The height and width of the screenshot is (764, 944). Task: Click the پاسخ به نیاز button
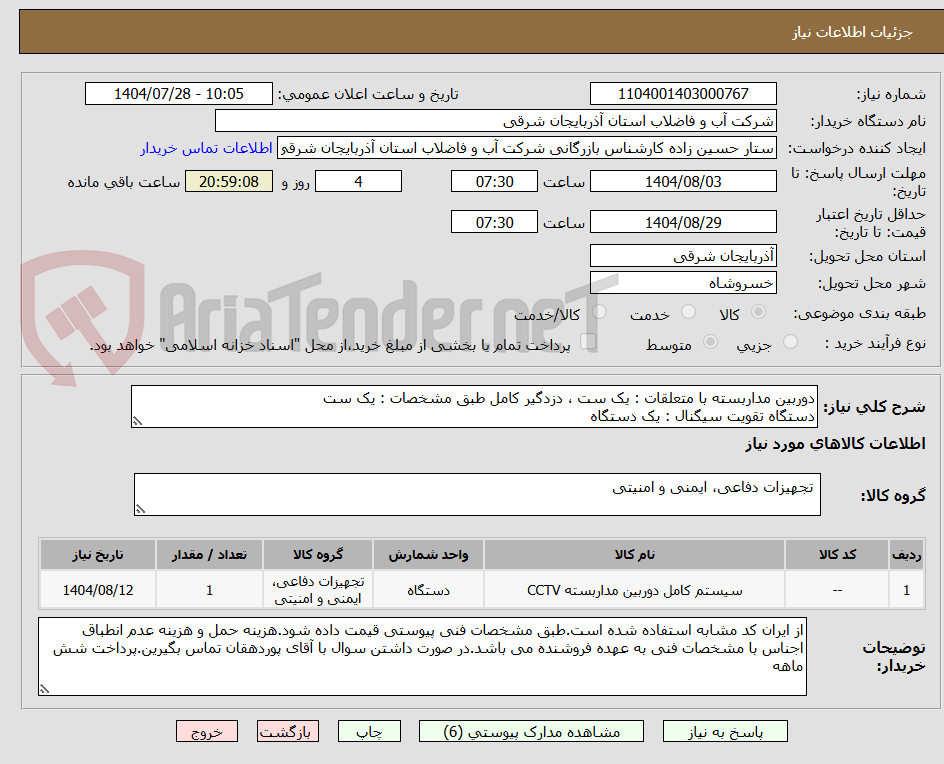tap(725, 731)
